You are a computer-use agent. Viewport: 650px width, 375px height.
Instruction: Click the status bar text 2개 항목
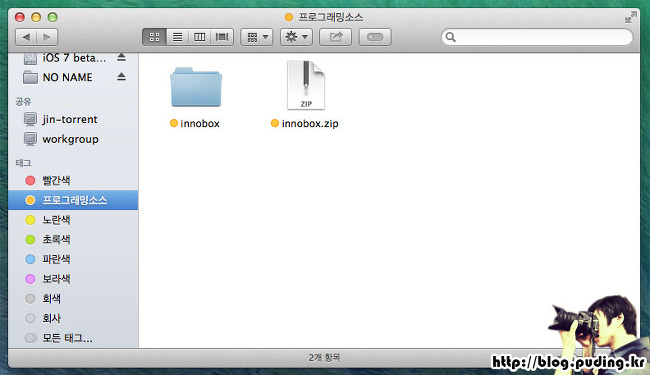(x=324, y=358)
